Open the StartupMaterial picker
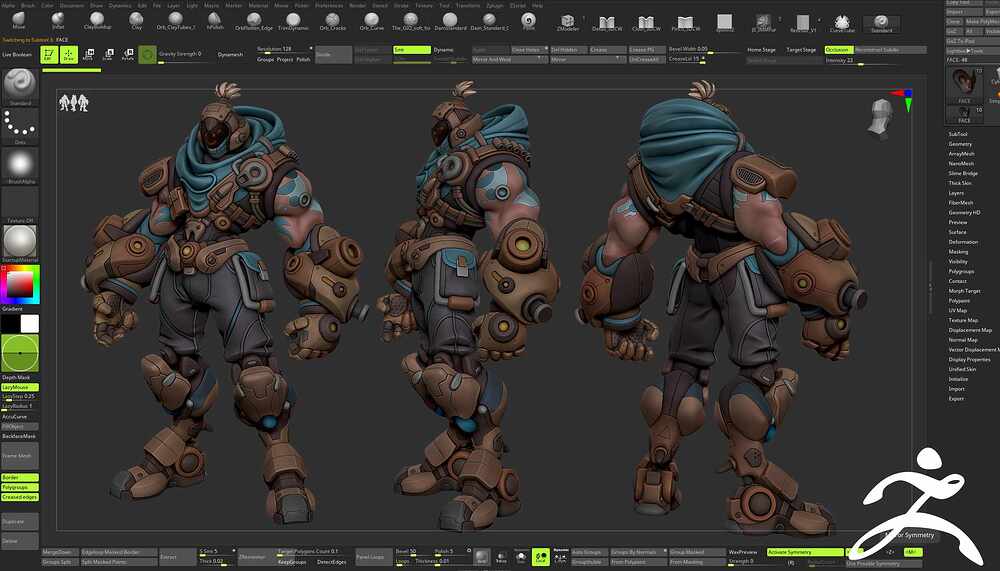 [20, 244]
